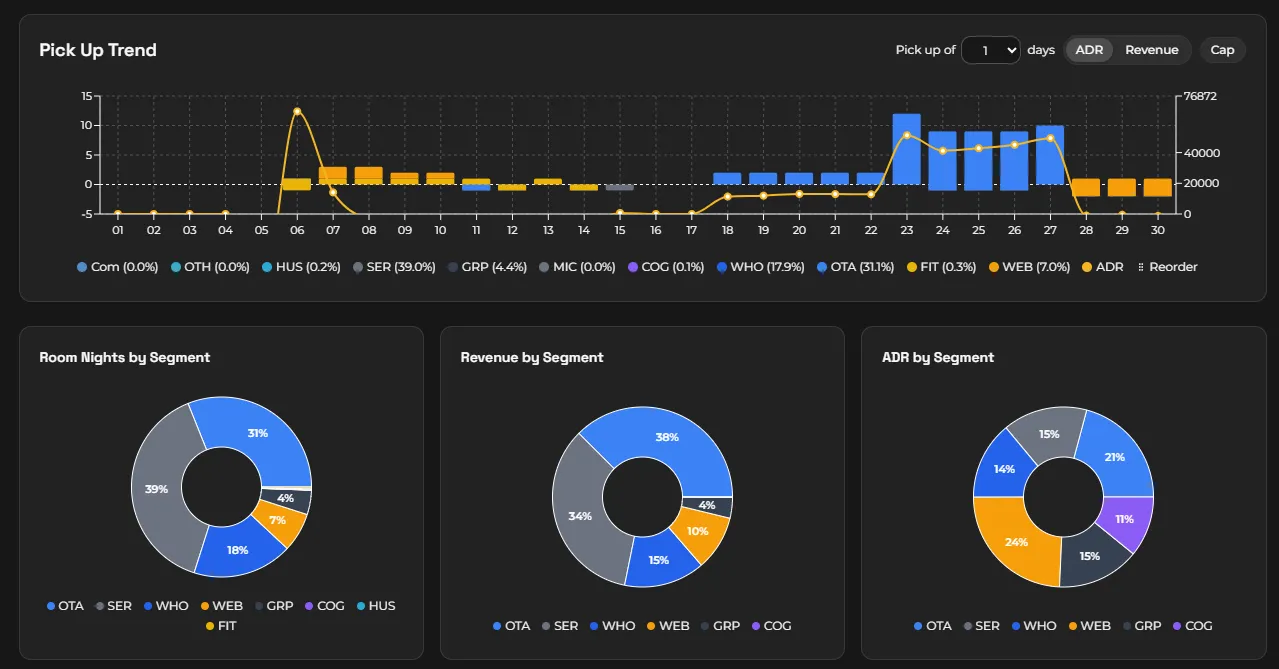This screenshot has width=1279, height=669.
Task: Click the blue bar for day 27
Action: click(x=1050, y=155)
